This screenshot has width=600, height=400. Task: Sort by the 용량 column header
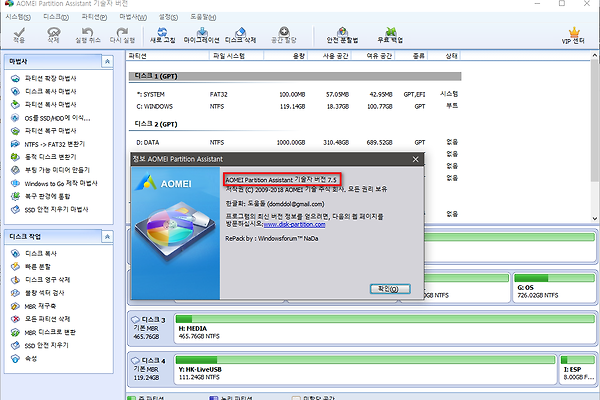tap(285, 56)
